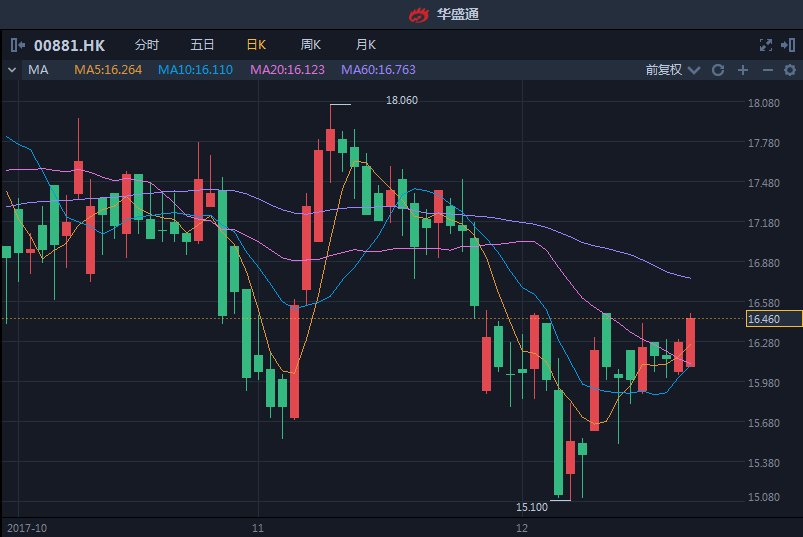Image resolution: width=803 pixels, height=537 pixels.
Task: Switch to 分时 intraday tab
Action: [x=146, y=45]
